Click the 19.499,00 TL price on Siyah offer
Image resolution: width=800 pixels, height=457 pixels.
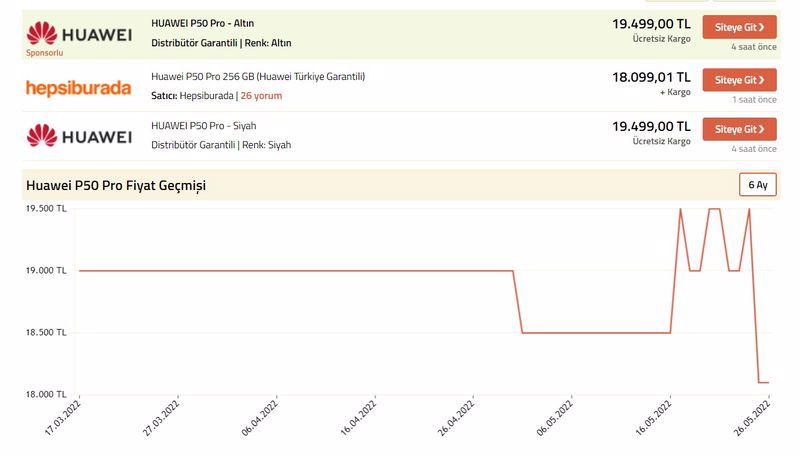(x=651, y=126)
